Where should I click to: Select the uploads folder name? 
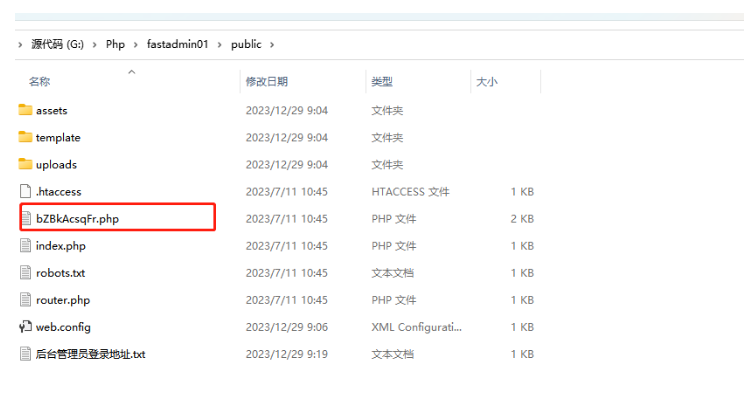[56, 165]
